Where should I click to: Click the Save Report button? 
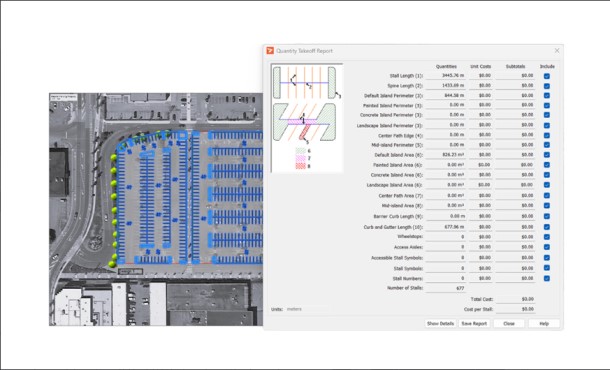(474, 324)
